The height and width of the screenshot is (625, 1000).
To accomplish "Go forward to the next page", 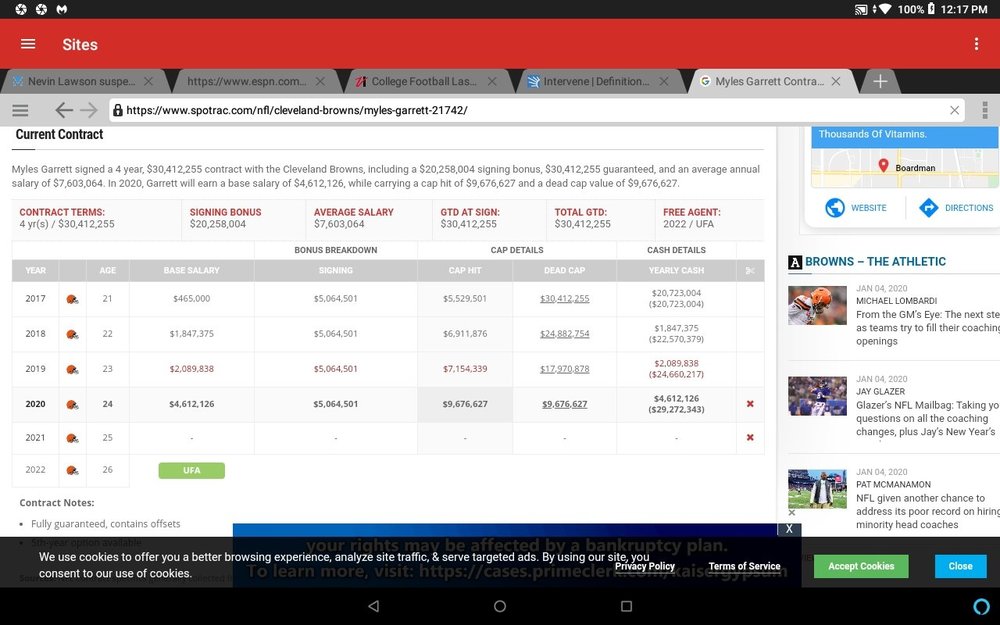I will [89, 110].
